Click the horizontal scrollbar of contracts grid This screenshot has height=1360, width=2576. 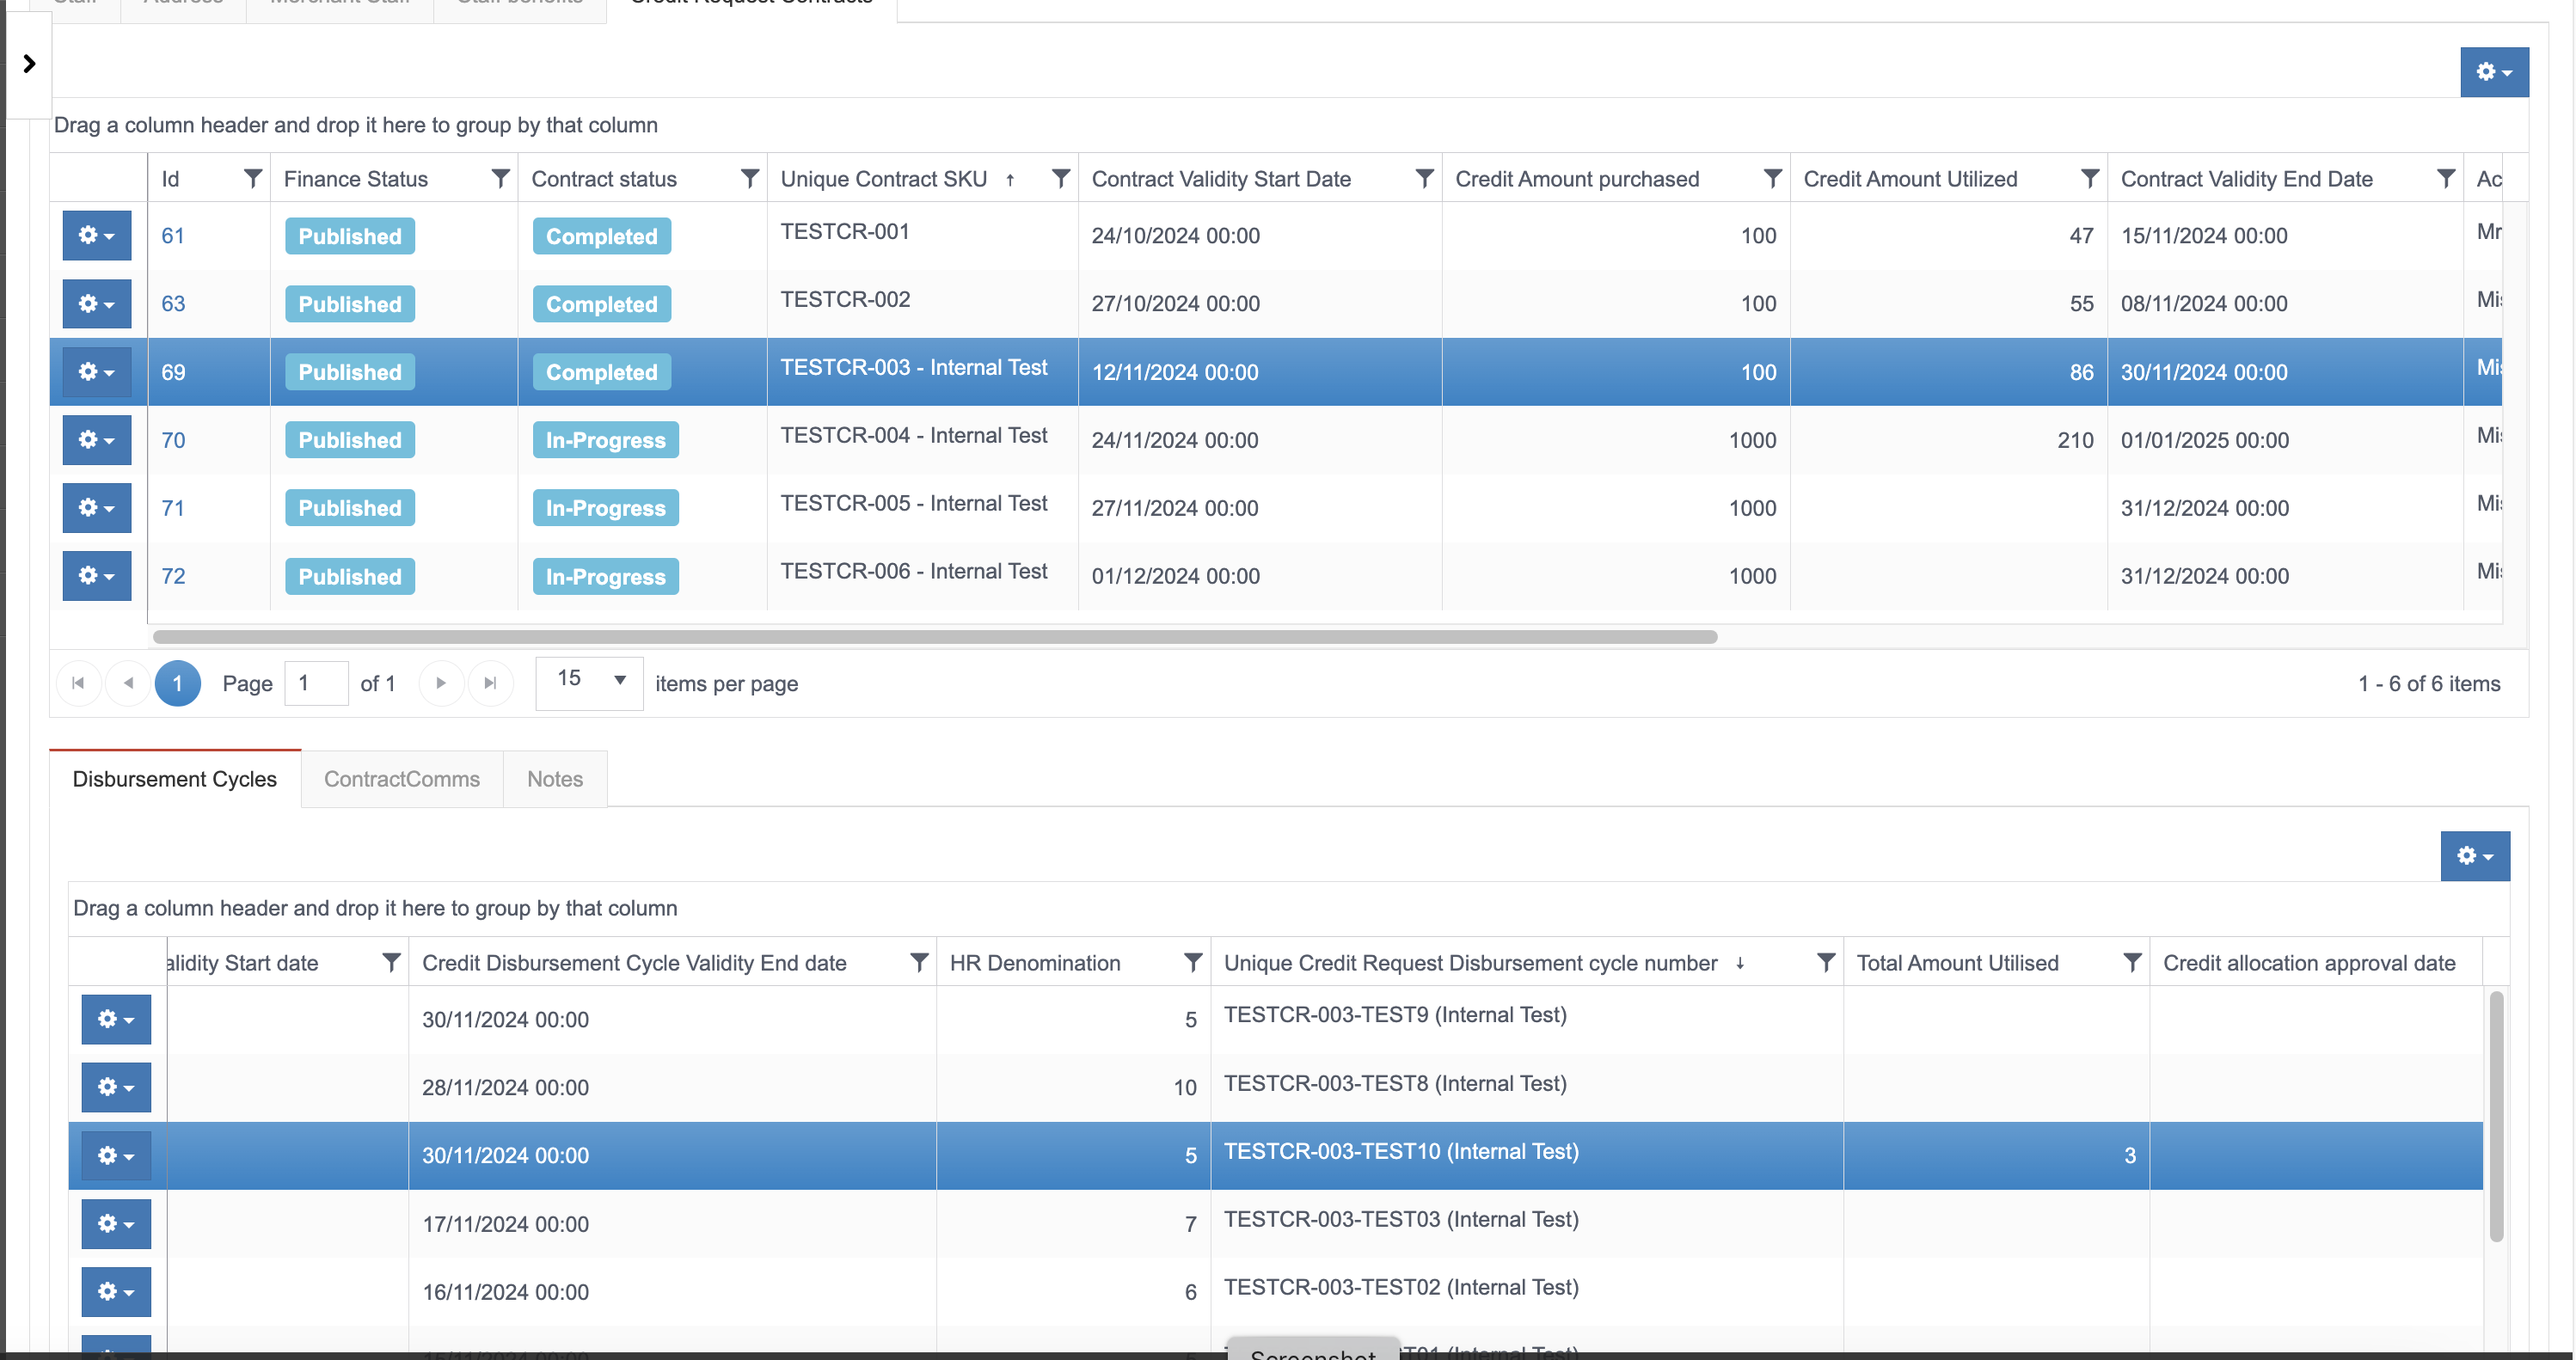(934, 637)
